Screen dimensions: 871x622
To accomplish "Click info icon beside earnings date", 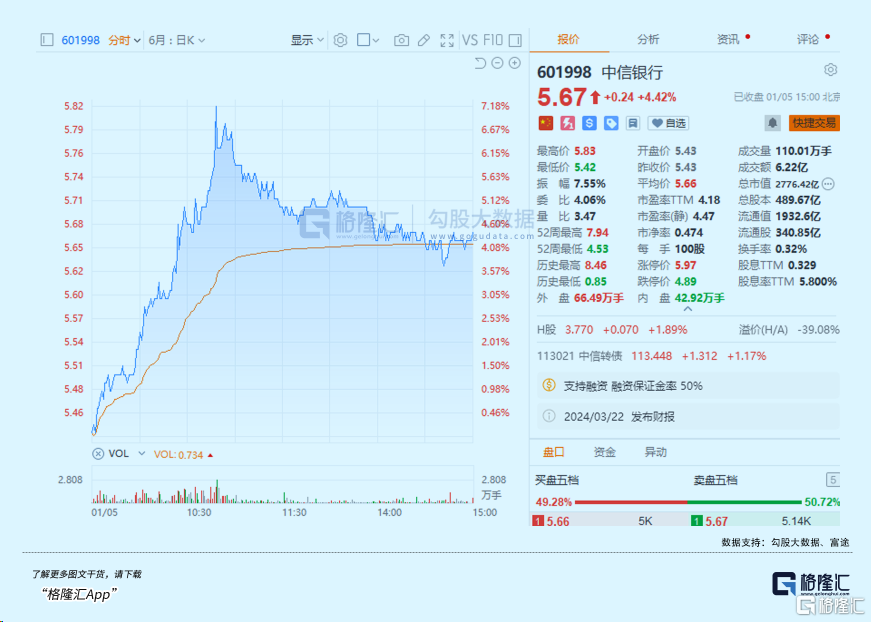I will click(x=549, y=416).
